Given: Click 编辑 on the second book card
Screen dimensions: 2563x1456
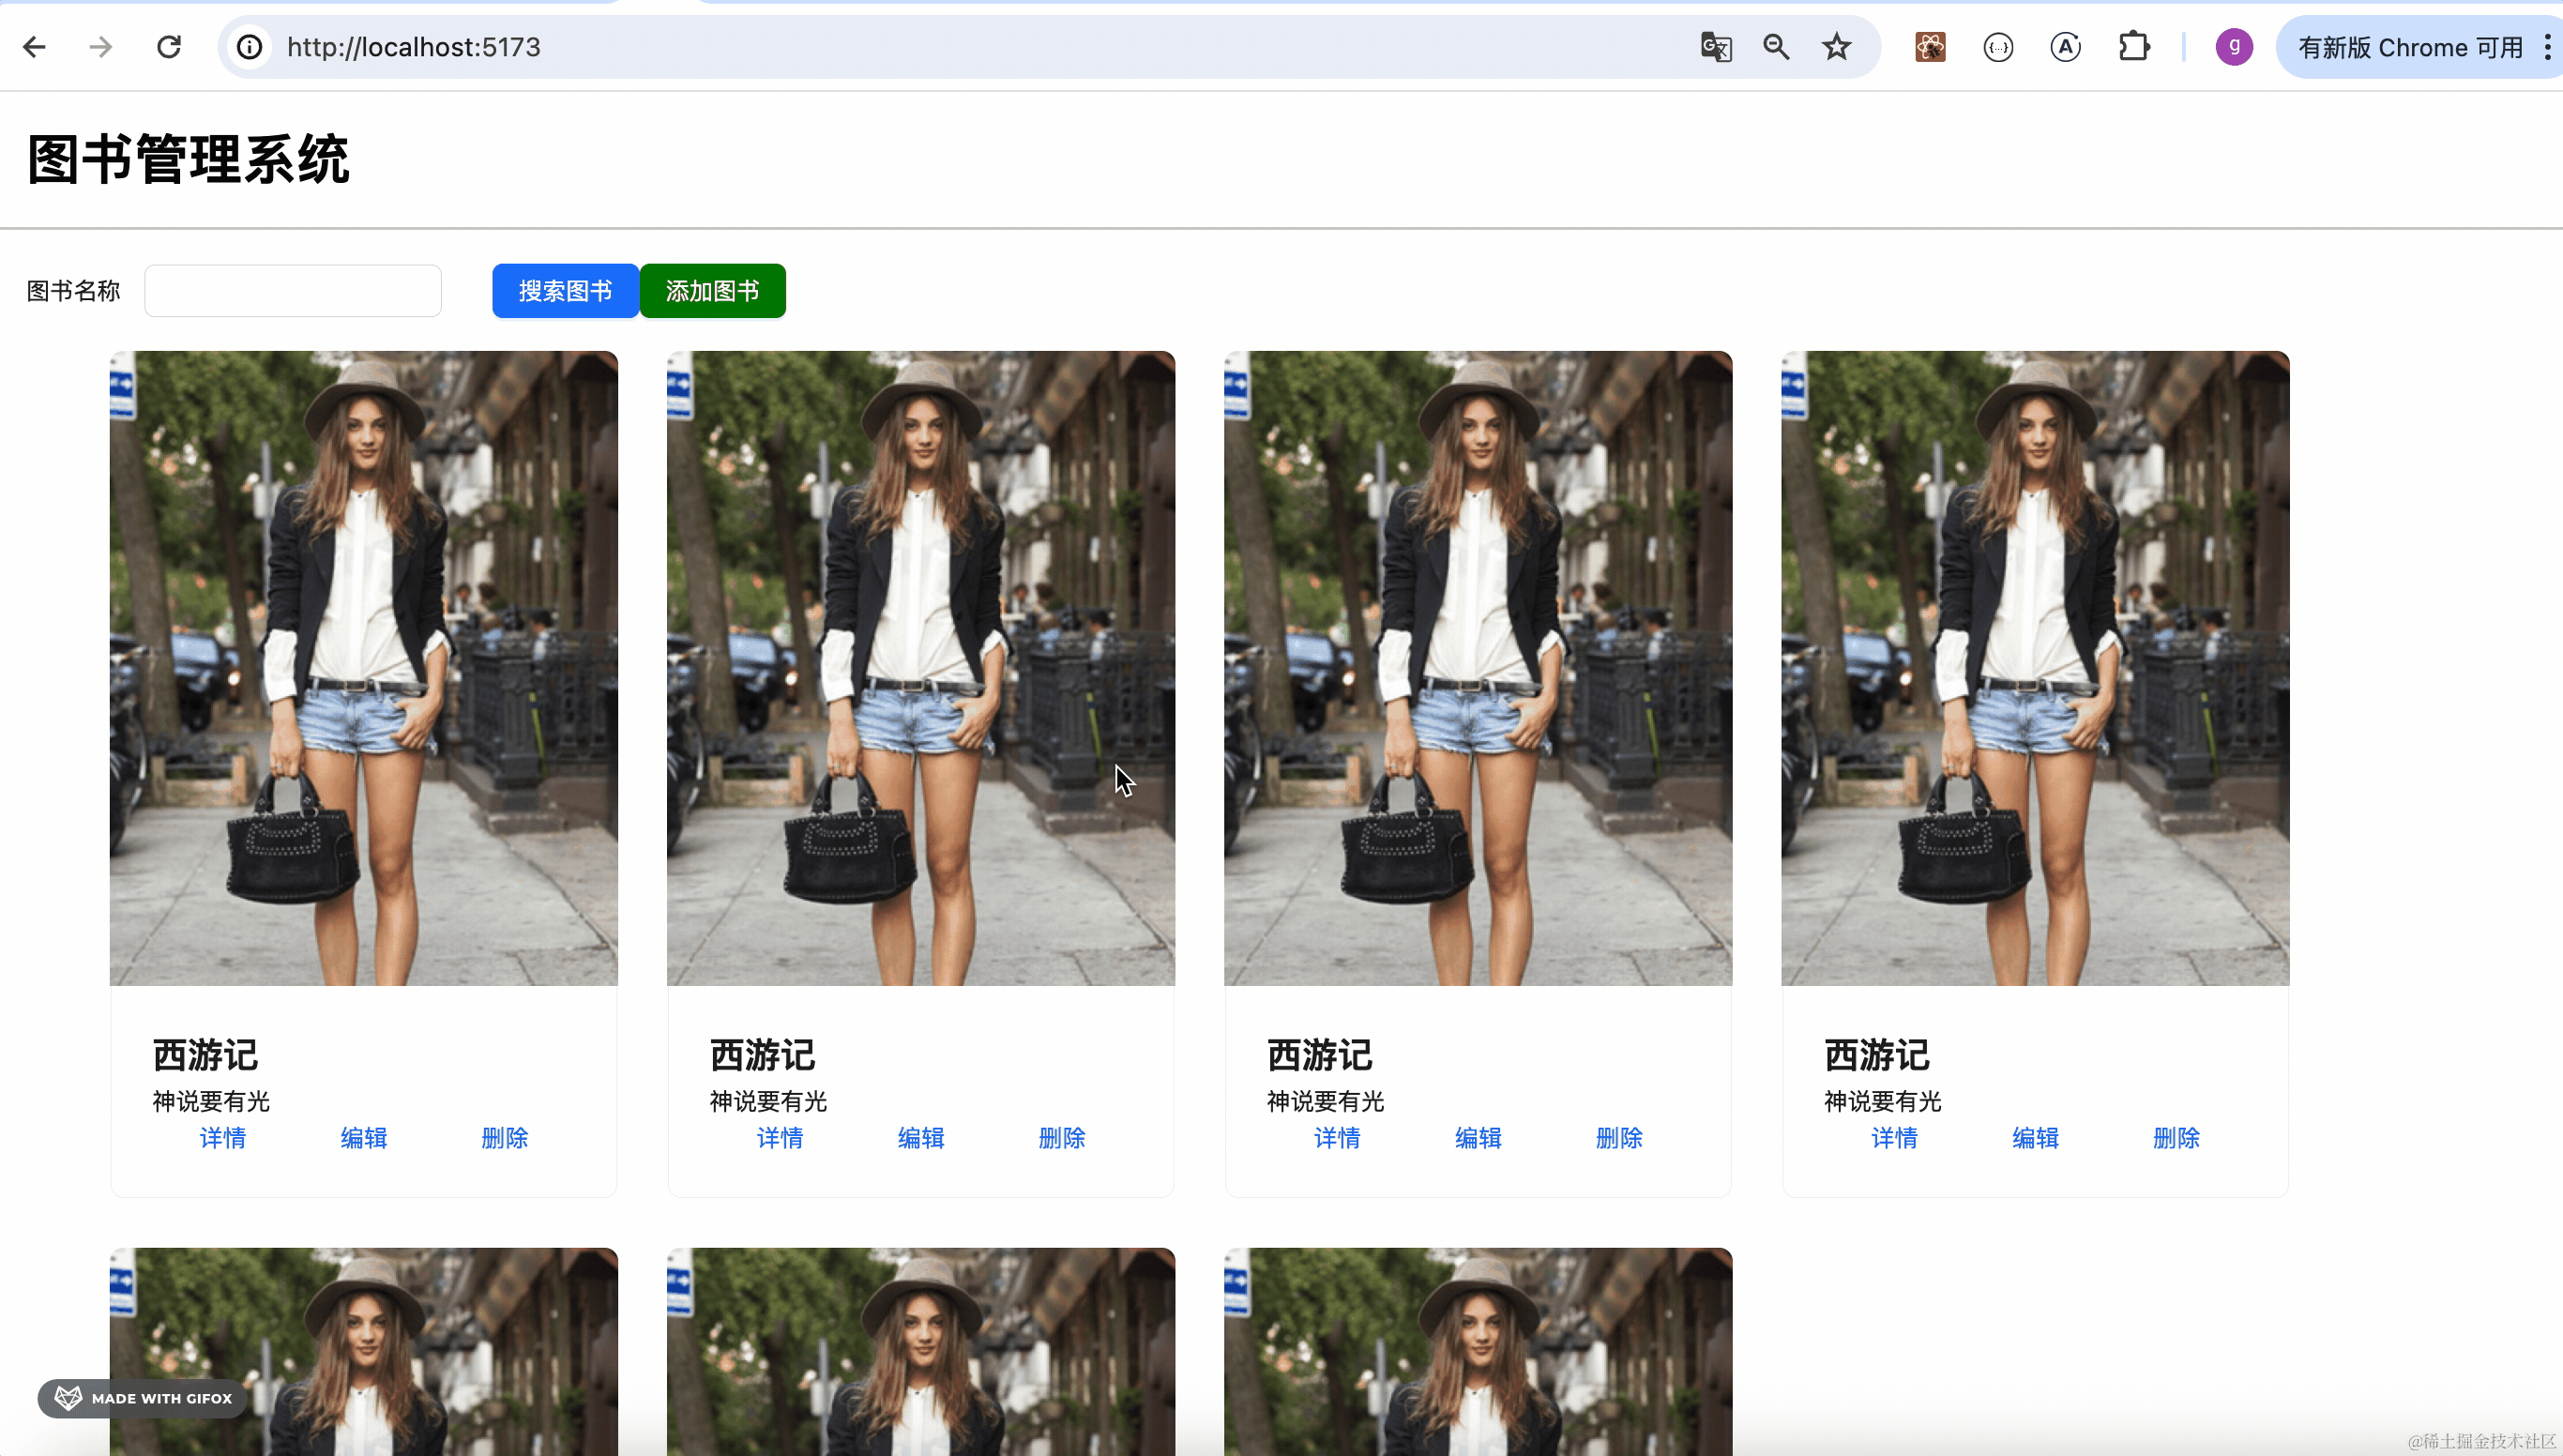Looking at the screenshot, I should (921, 1138).
